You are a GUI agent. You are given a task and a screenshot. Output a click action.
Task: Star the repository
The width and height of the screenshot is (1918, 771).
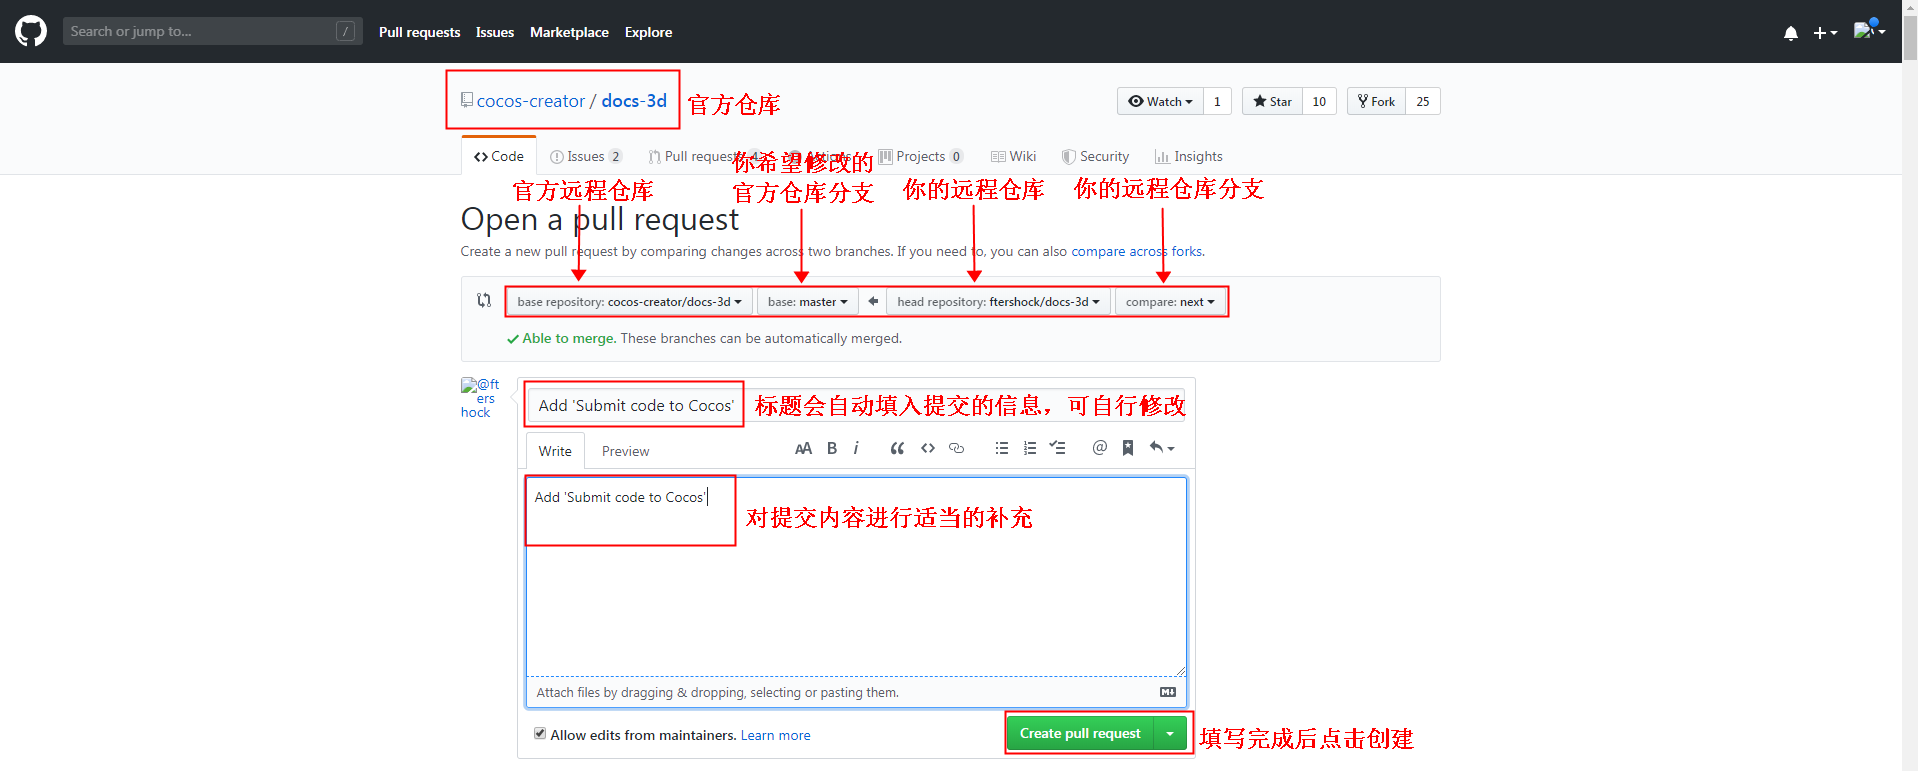(x=1272, y=101)
